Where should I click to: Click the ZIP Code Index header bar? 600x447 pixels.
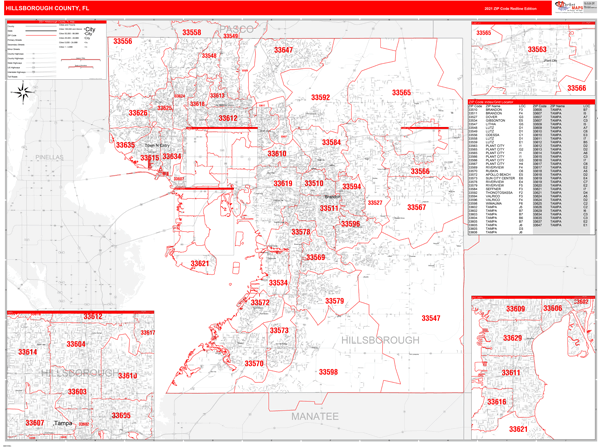(530, 101)
